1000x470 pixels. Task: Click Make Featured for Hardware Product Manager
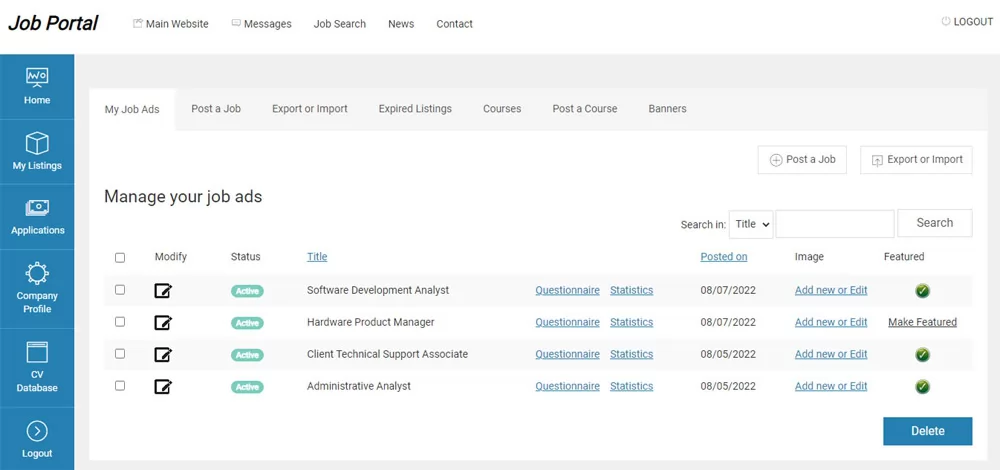point(922,322)
